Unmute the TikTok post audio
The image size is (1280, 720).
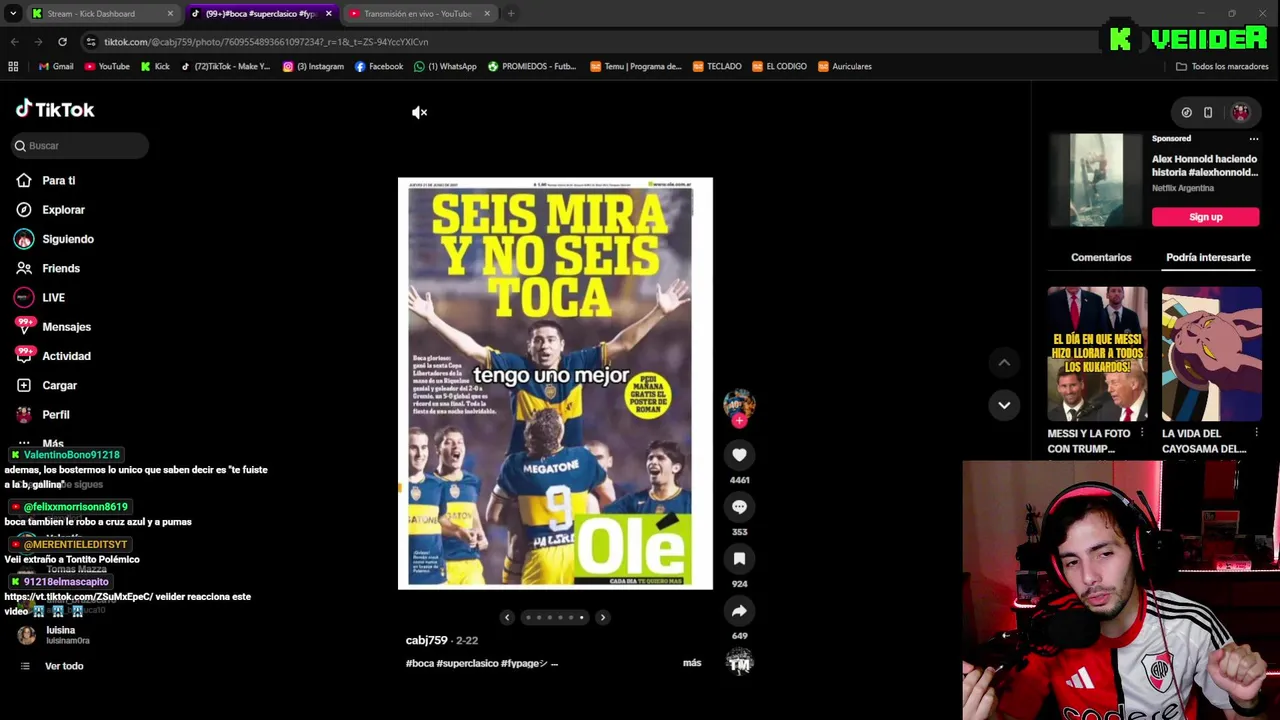(x=420, y=112)
